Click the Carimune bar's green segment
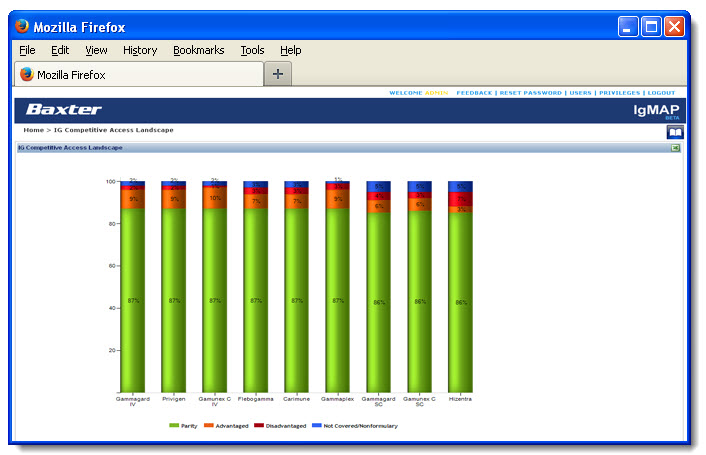 tap(297, 300)
